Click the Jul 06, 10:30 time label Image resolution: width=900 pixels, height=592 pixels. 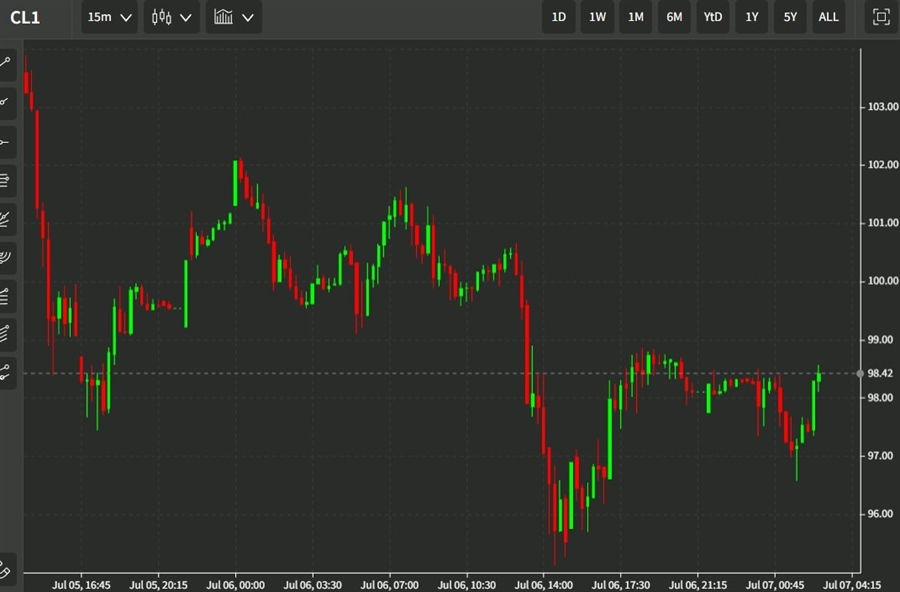click(467, 585)
